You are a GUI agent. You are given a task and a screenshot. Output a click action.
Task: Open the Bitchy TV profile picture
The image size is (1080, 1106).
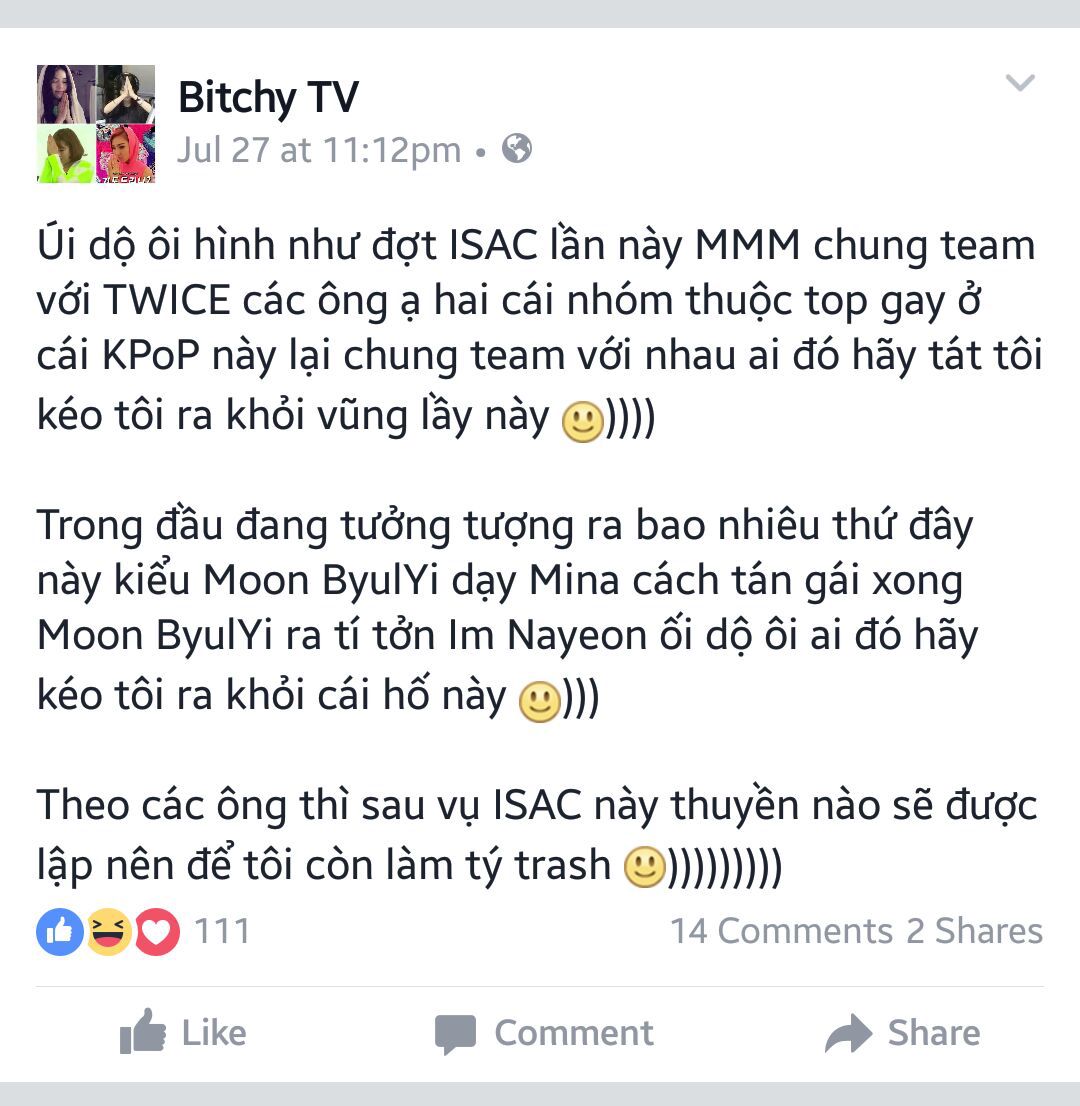(96, 124)
